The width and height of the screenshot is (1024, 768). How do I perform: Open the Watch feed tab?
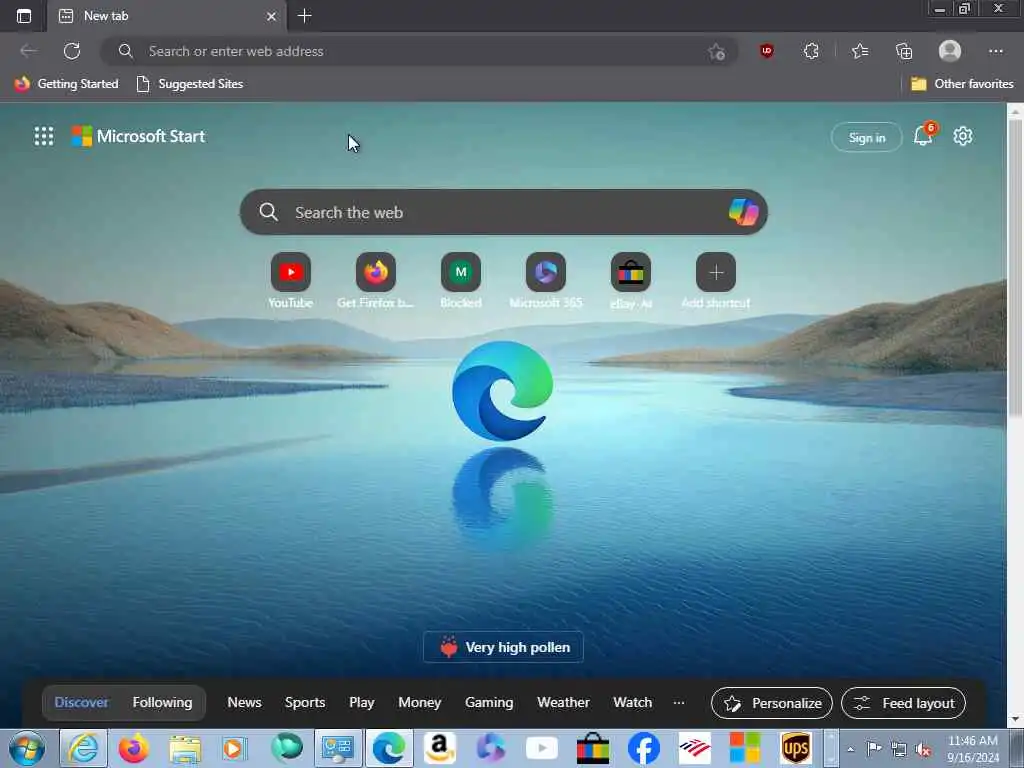(633, 702)
